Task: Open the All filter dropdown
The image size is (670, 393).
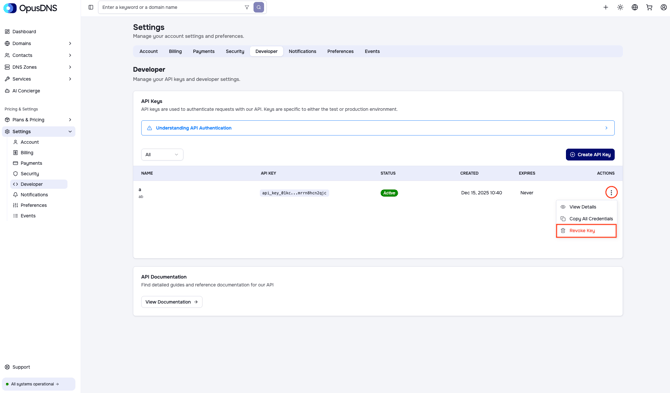Action: pyautogui.click(x=162, y=155)
